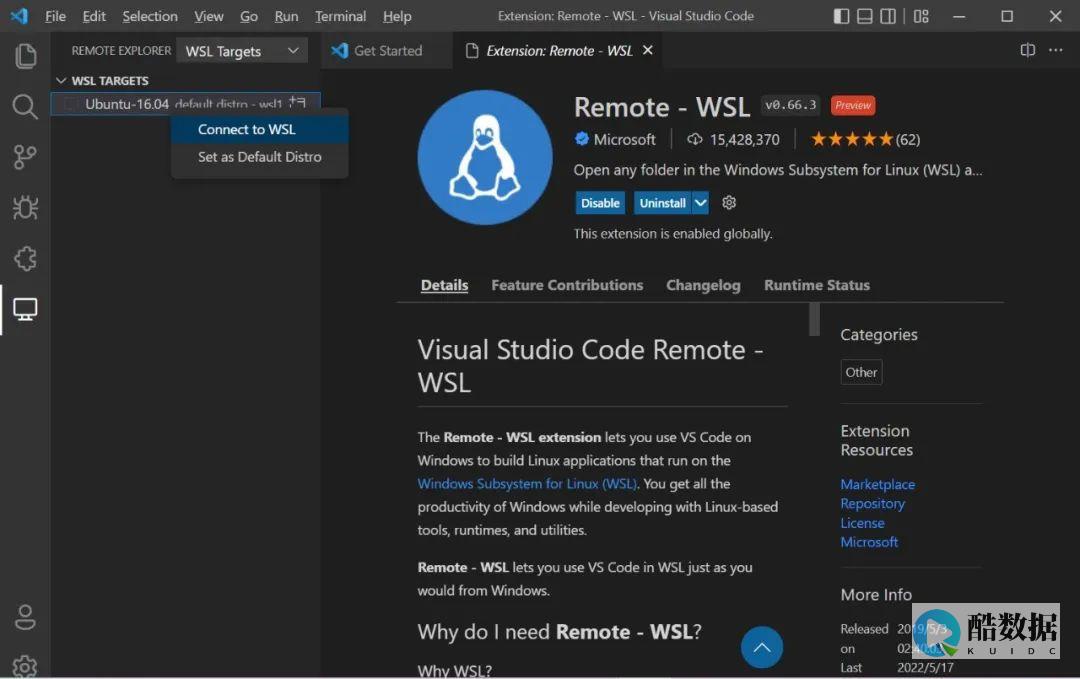The height and width of the screenshot is (679, 1080).
Task: Open the Selection menu
Action: (x=149, y=16)
